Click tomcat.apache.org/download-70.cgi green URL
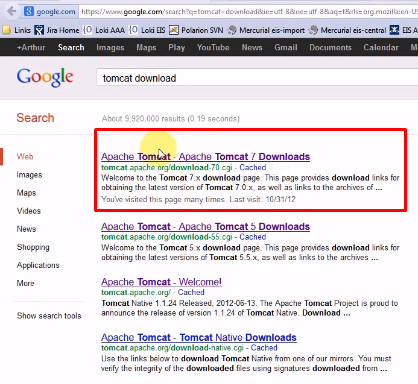The width and height of the screenshot is (418, 384). (x=167, y=167)
